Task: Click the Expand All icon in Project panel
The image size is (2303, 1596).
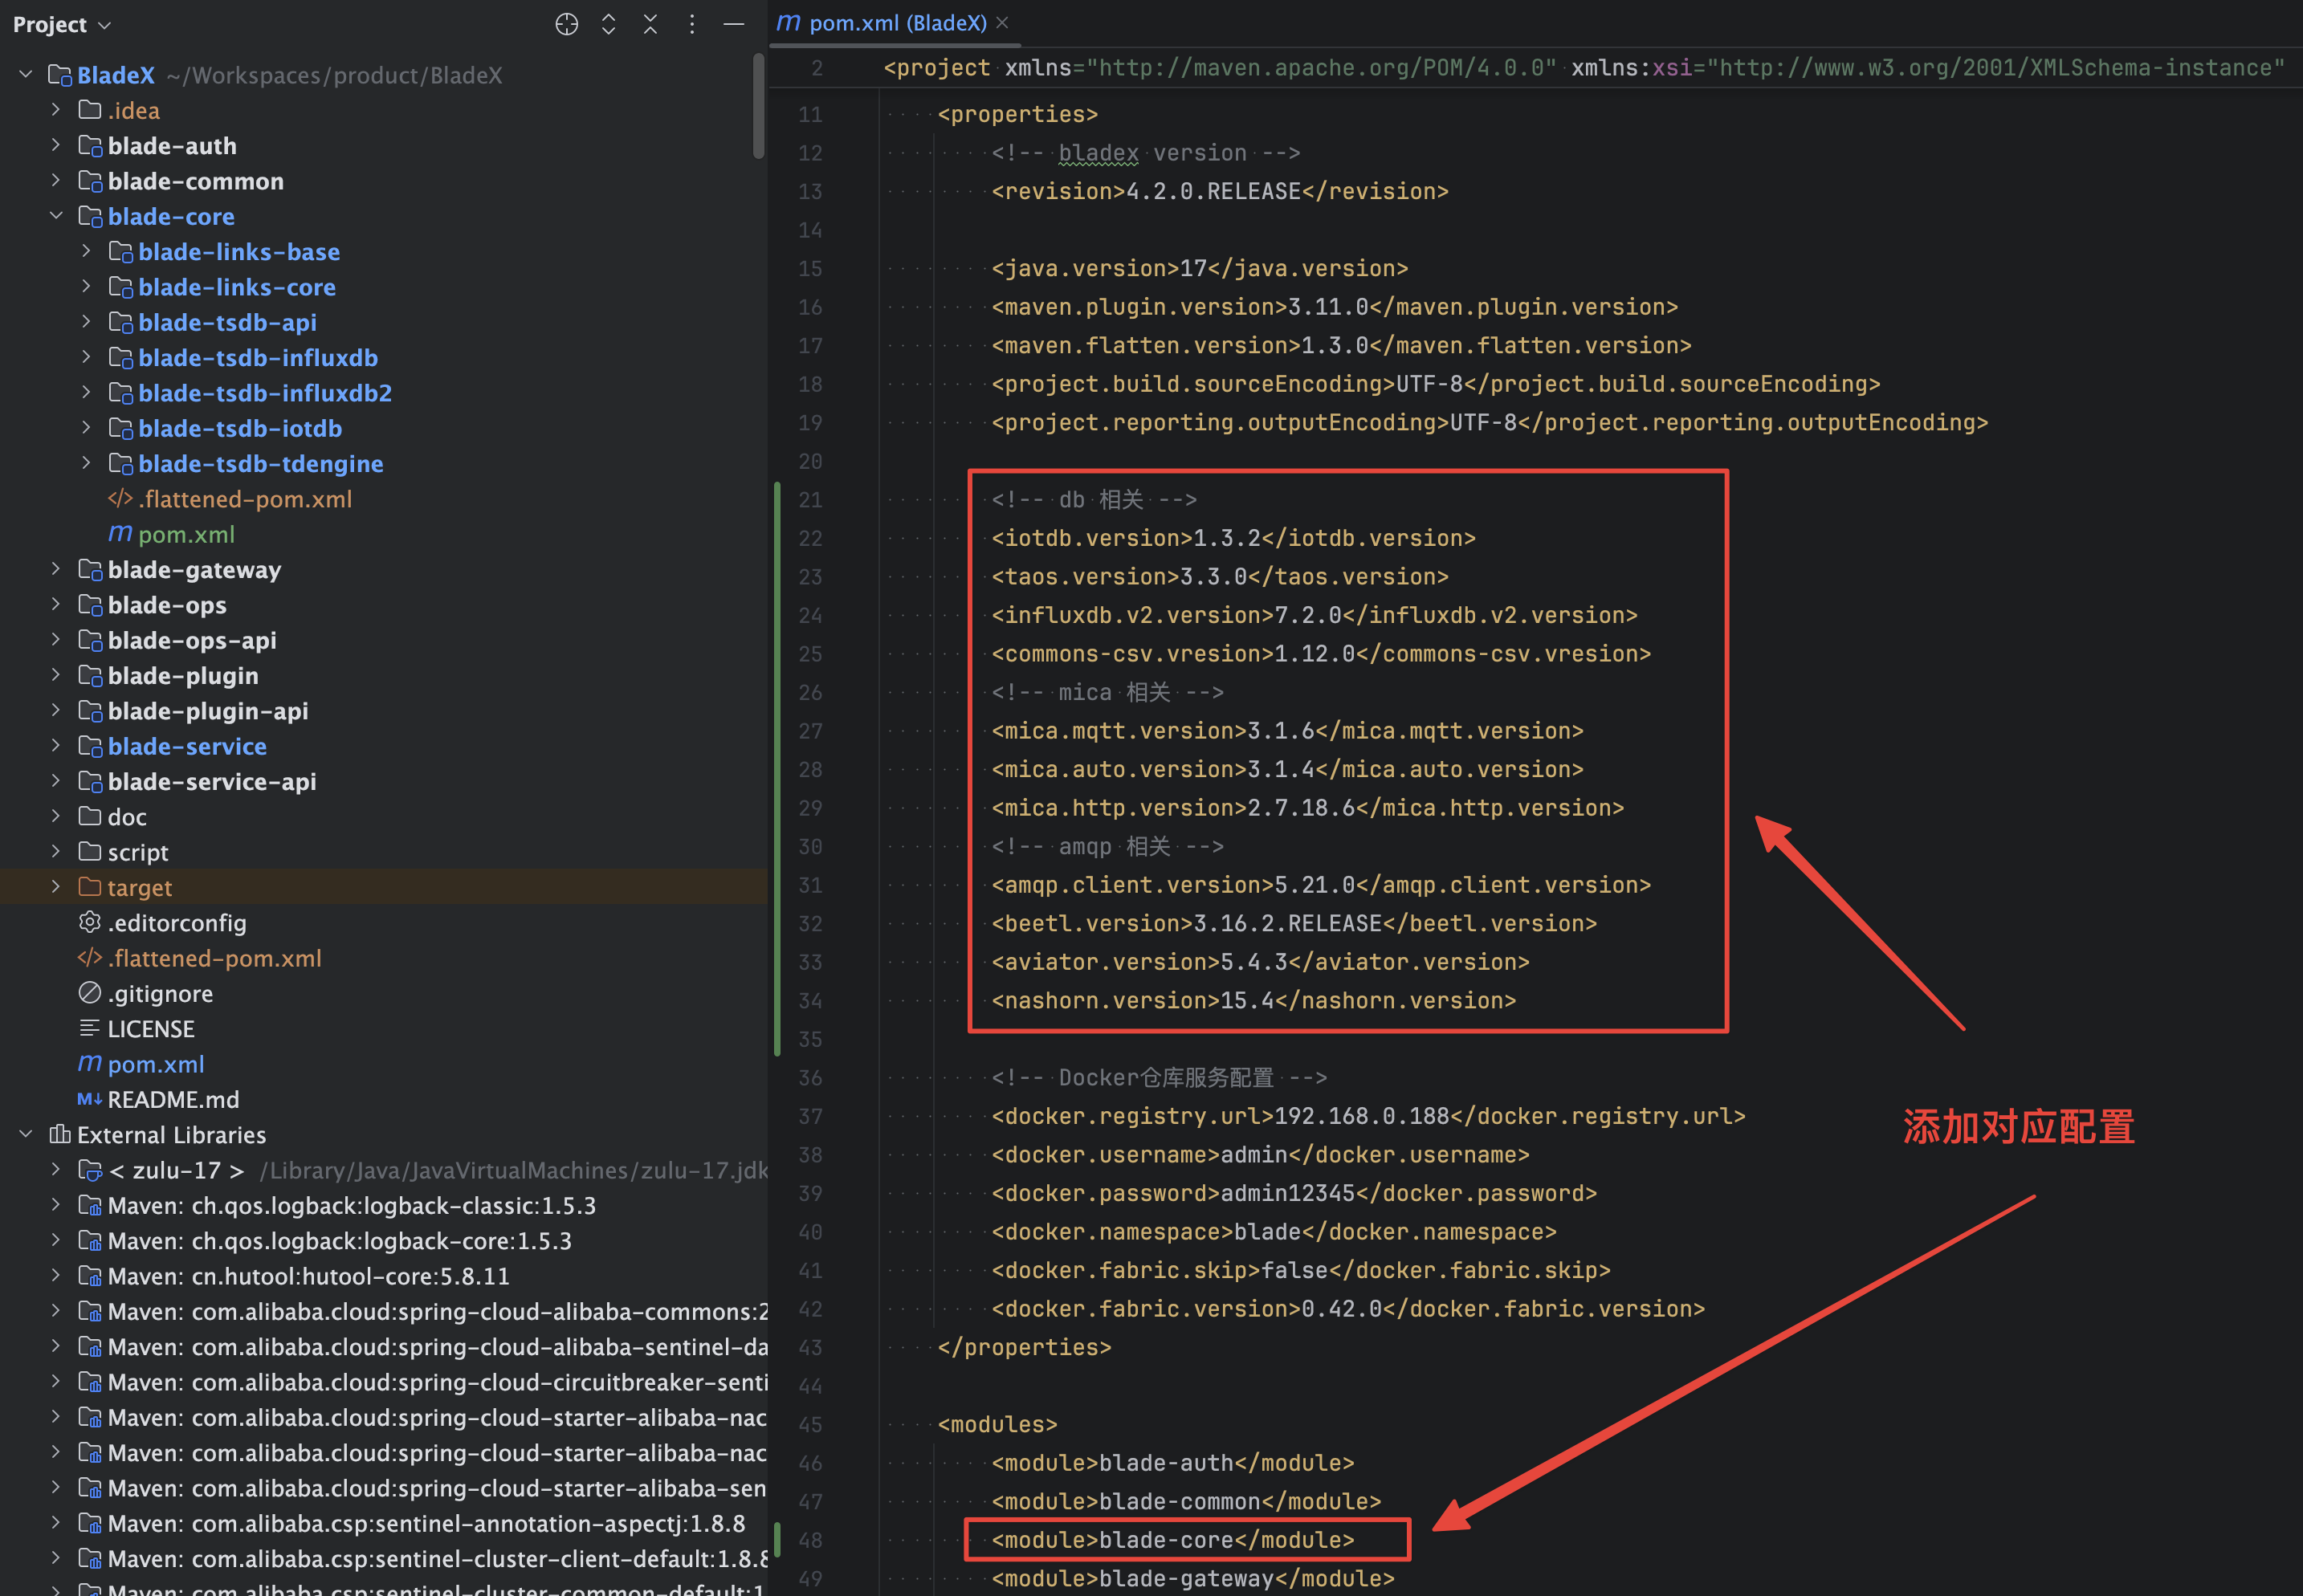Action: 608,24
